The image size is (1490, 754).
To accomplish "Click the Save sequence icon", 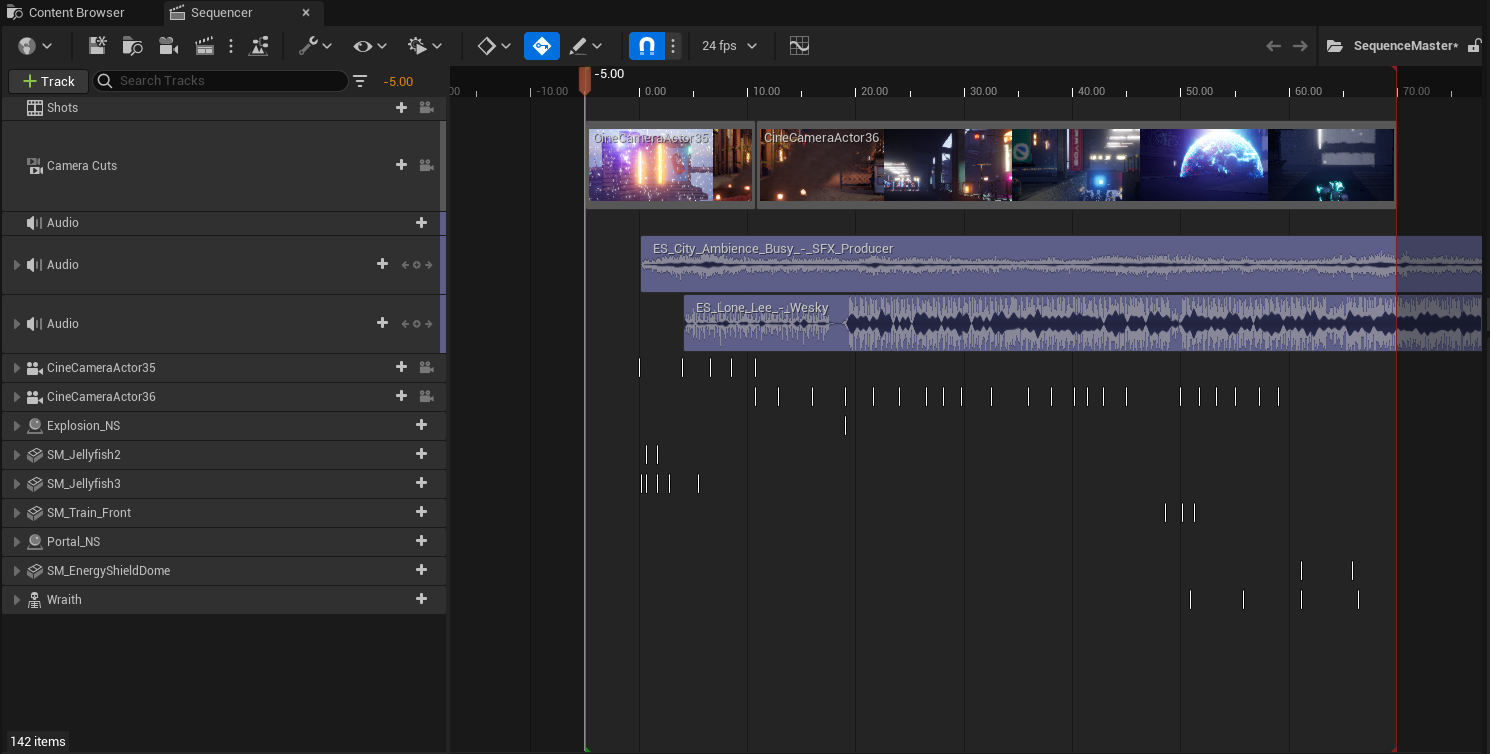I will [97, 46].
